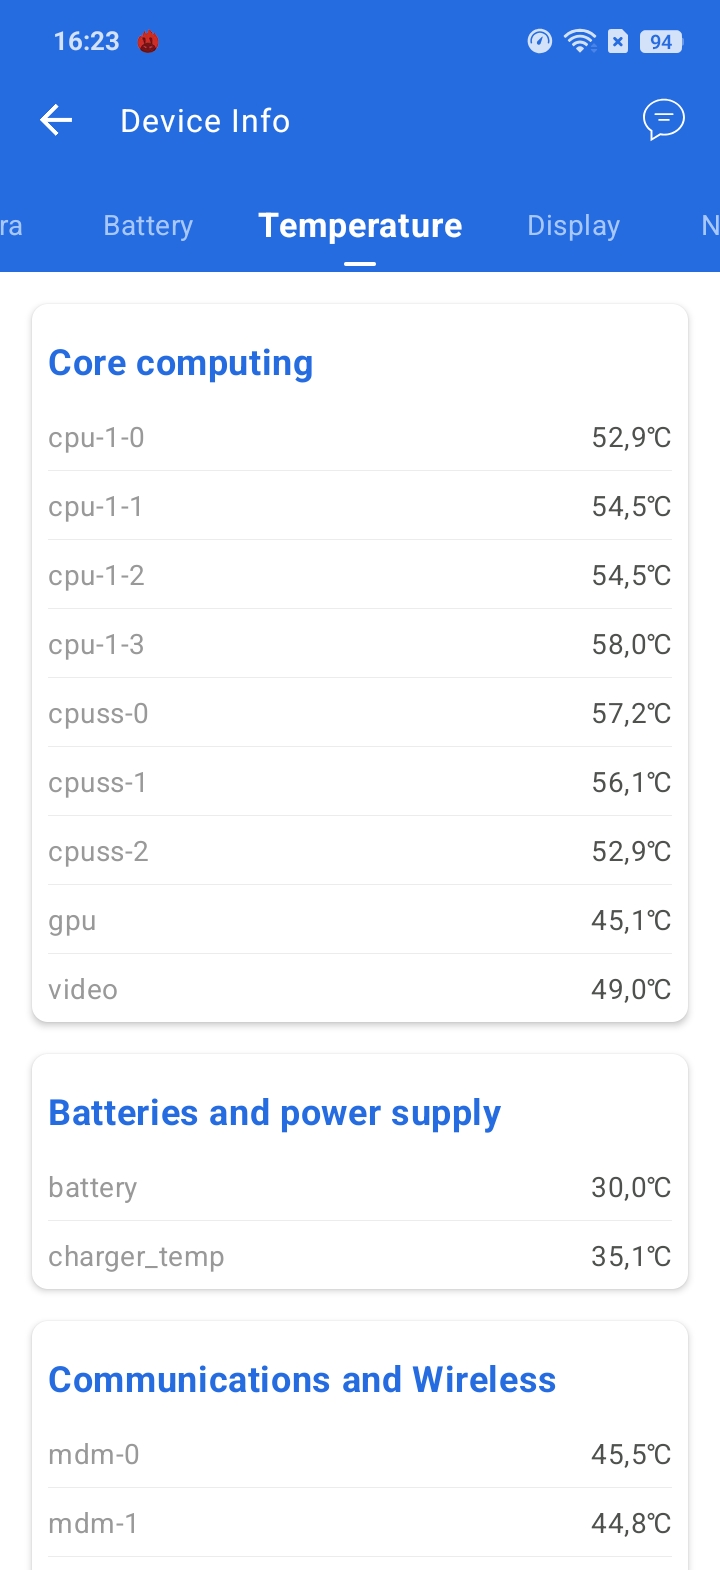The image size is (720, 1570).
Task: Tap the gpu temperature row
Action: [360, 921]
